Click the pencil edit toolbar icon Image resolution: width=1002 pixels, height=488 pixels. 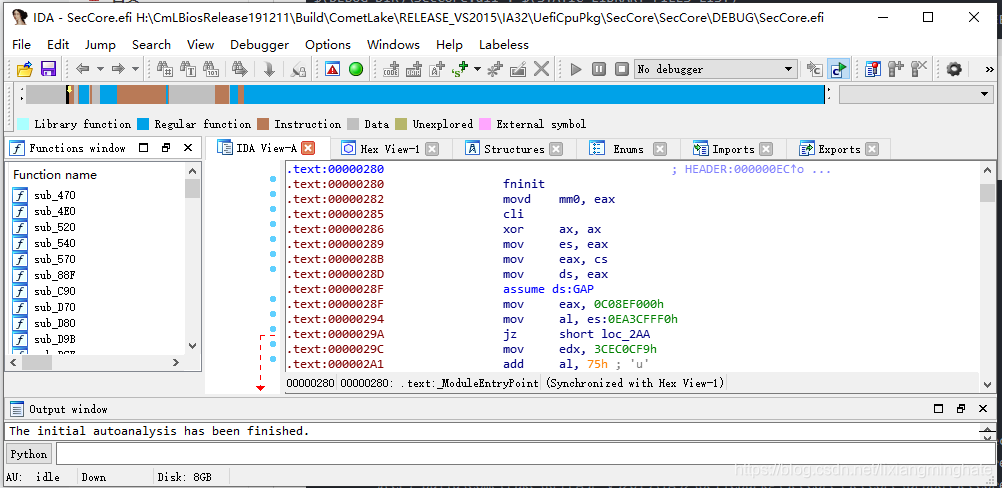[518, 69]
